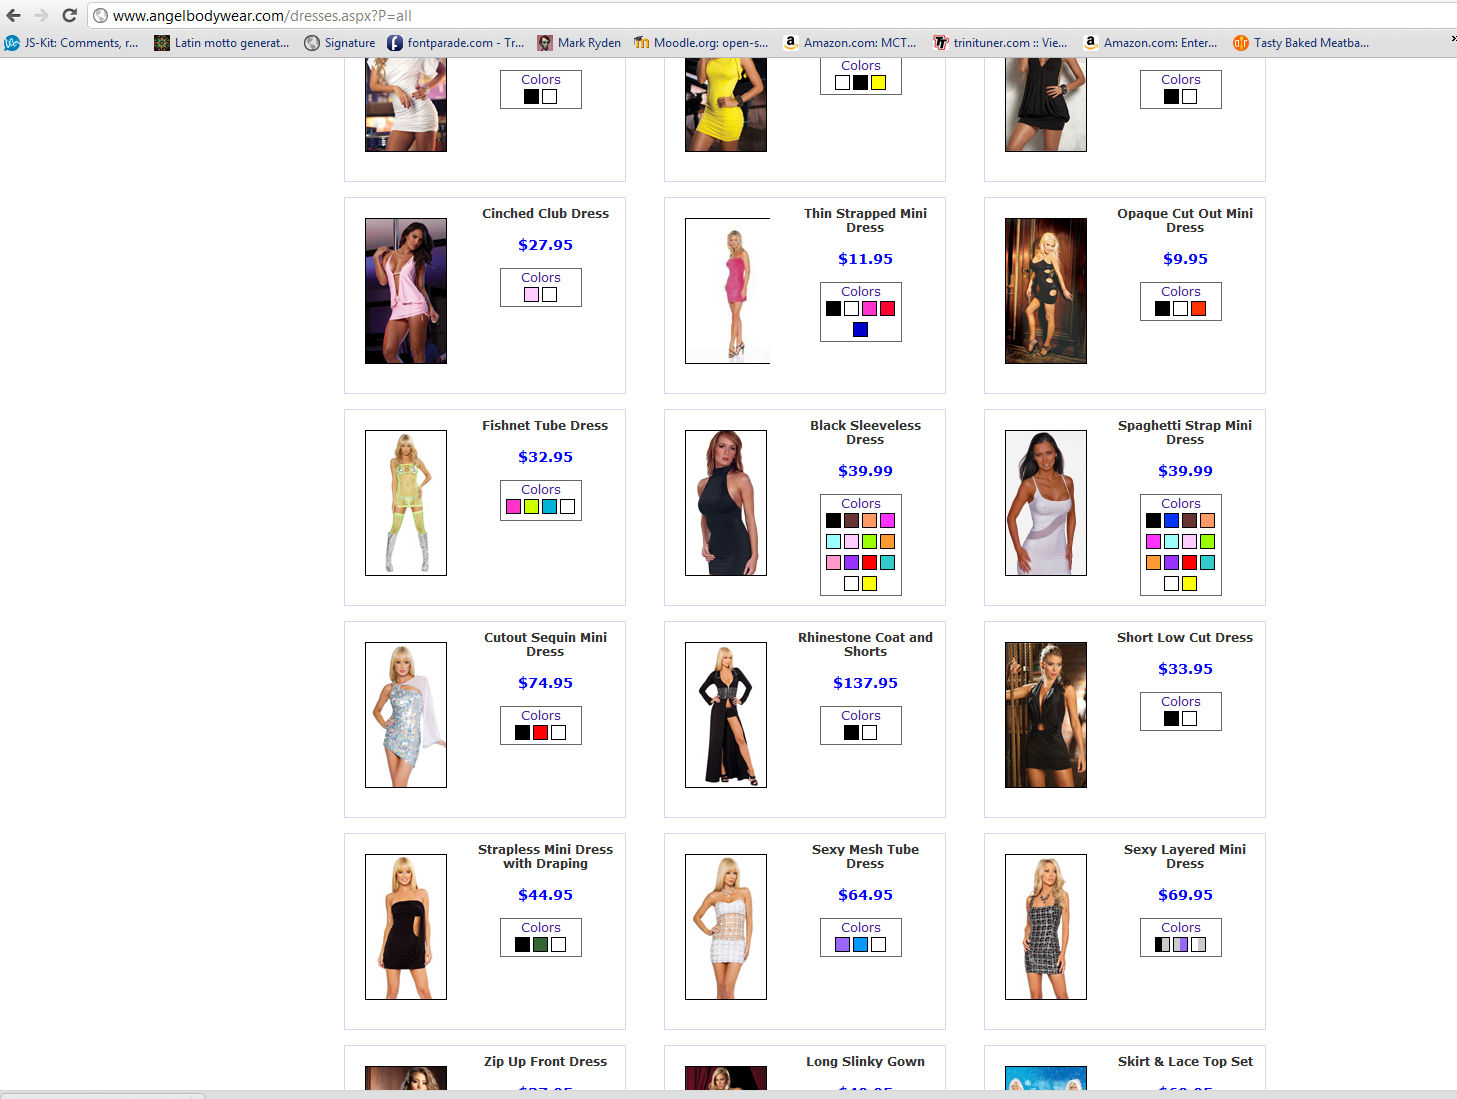View the Black Sleeveless Dress photo
The width and height of the screenshot is (1457, 1099).
(726, 503)
